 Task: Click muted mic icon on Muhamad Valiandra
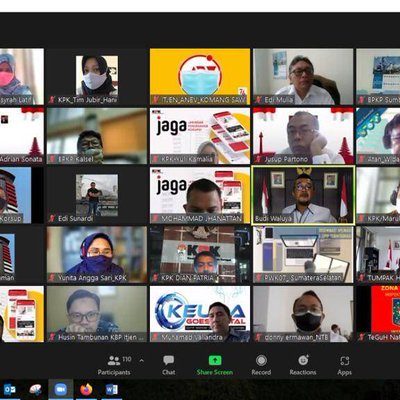coord(155,337)
